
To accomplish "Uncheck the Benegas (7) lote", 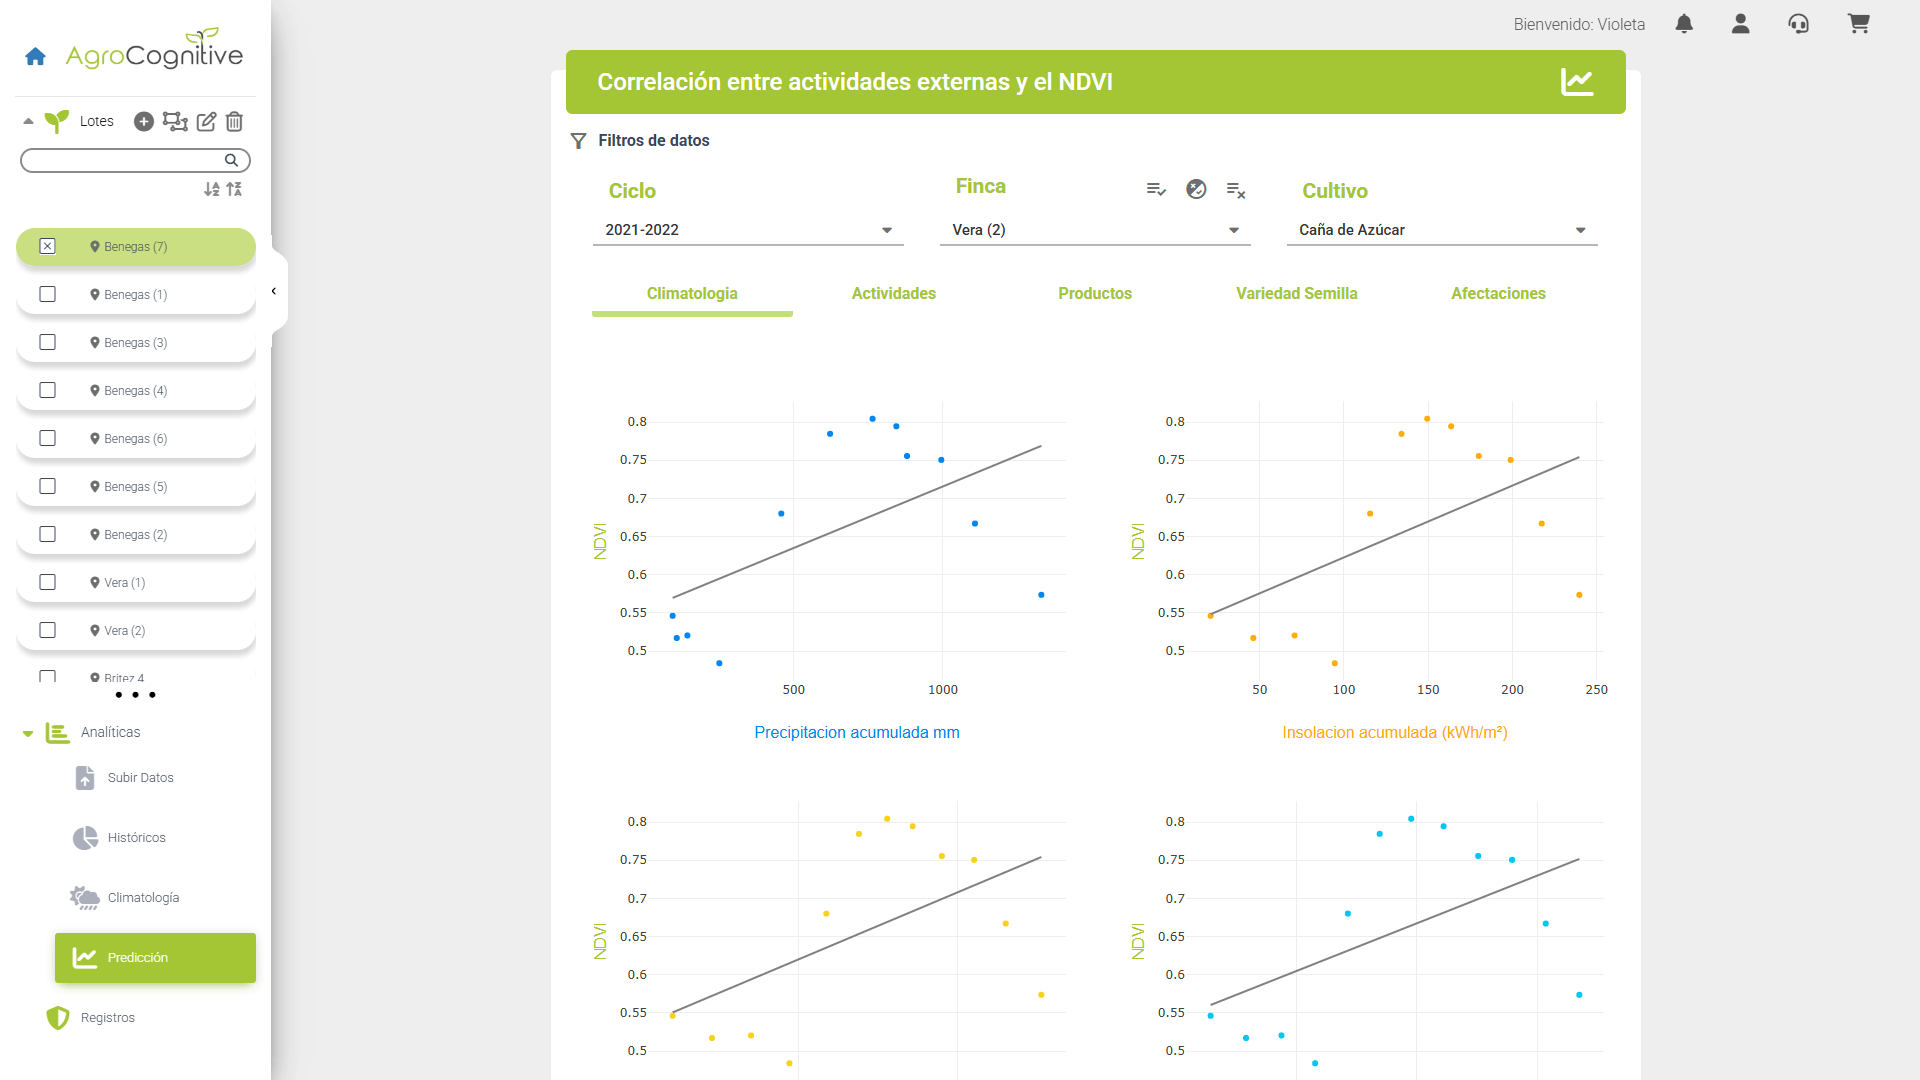I will point(47,246).
